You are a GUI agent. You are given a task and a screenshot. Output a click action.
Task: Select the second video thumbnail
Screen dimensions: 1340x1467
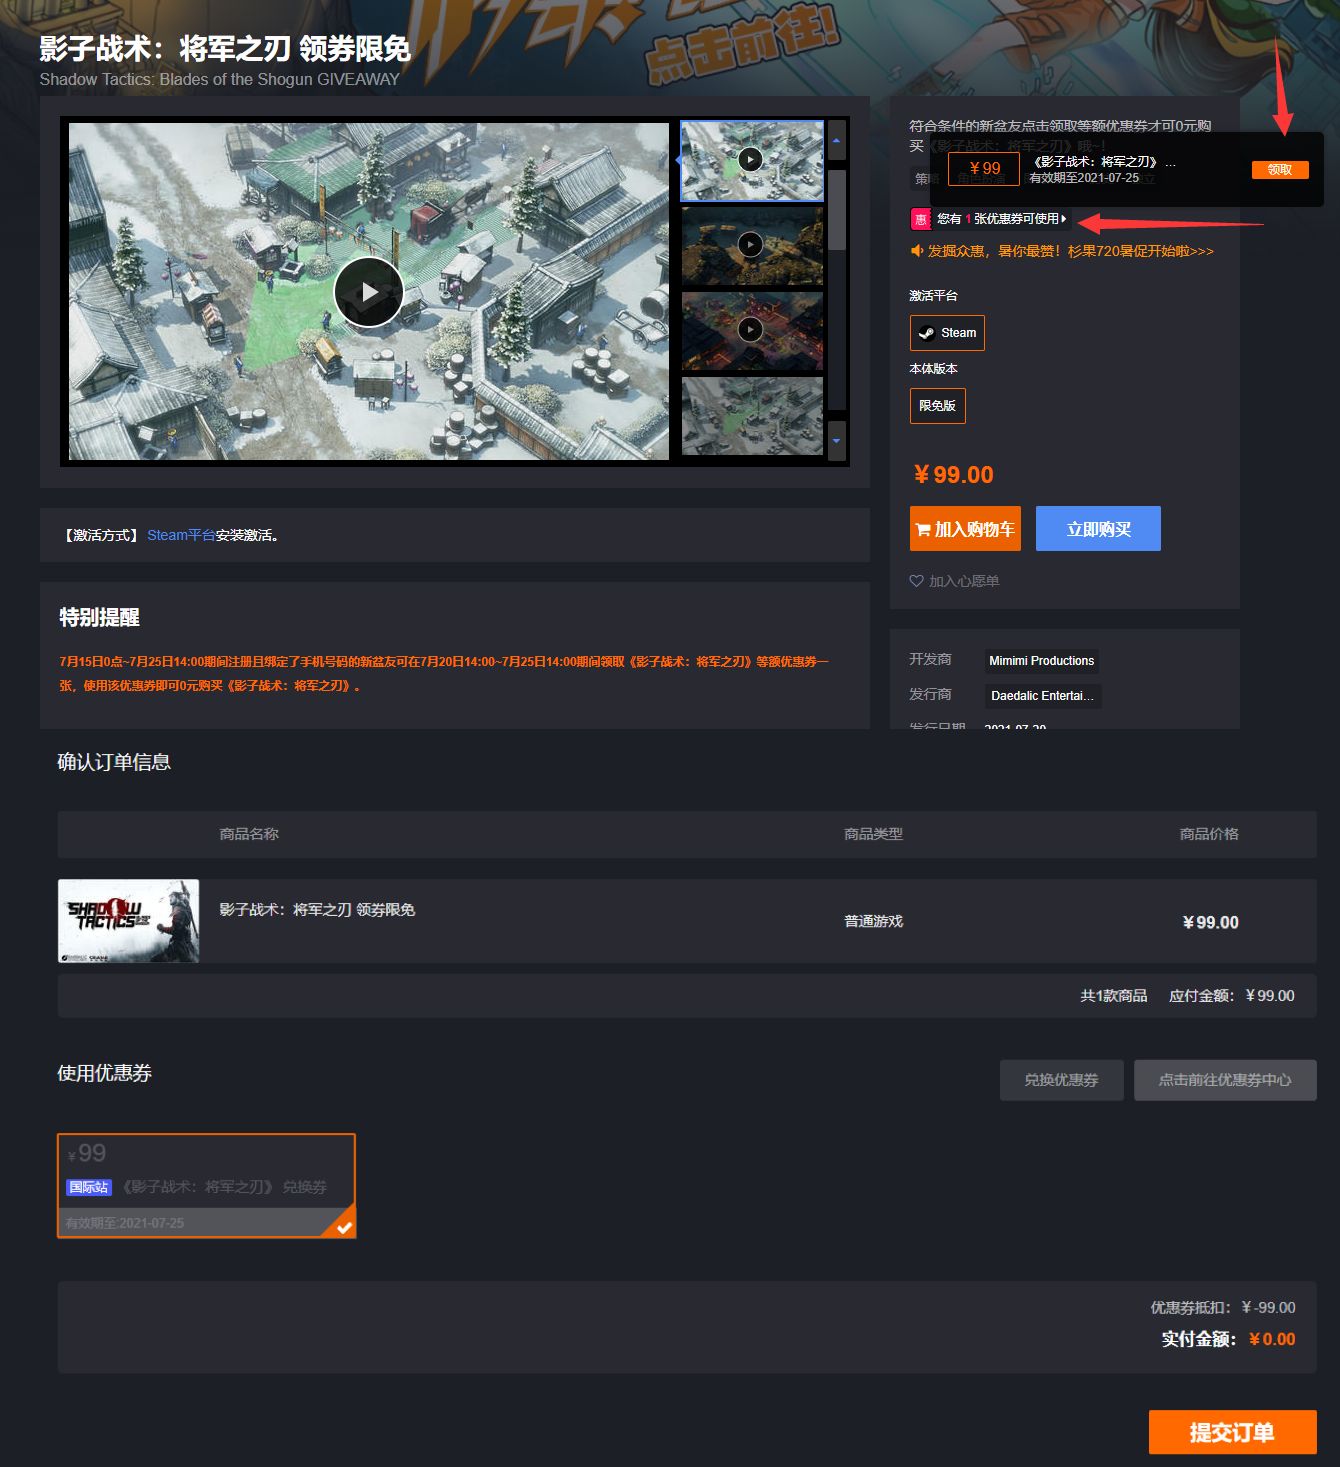tap(751, 245)
